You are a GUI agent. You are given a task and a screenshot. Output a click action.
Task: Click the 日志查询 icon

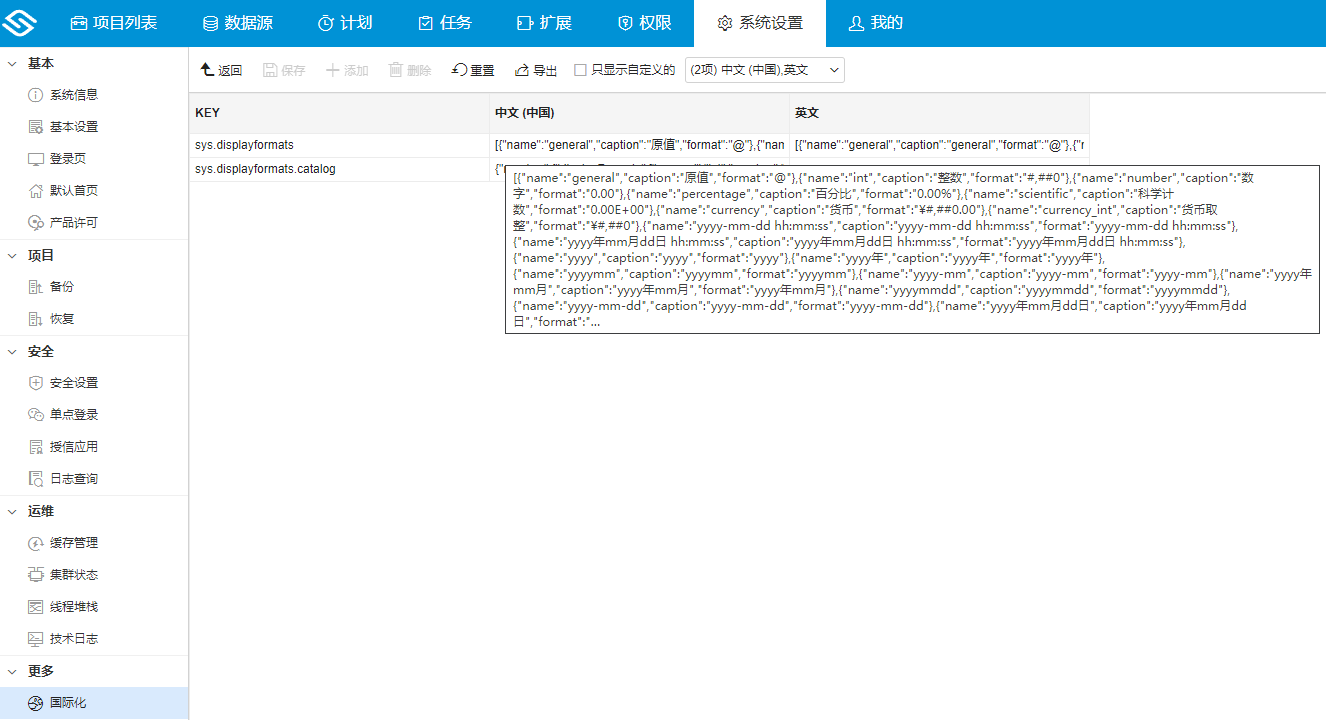36,479
